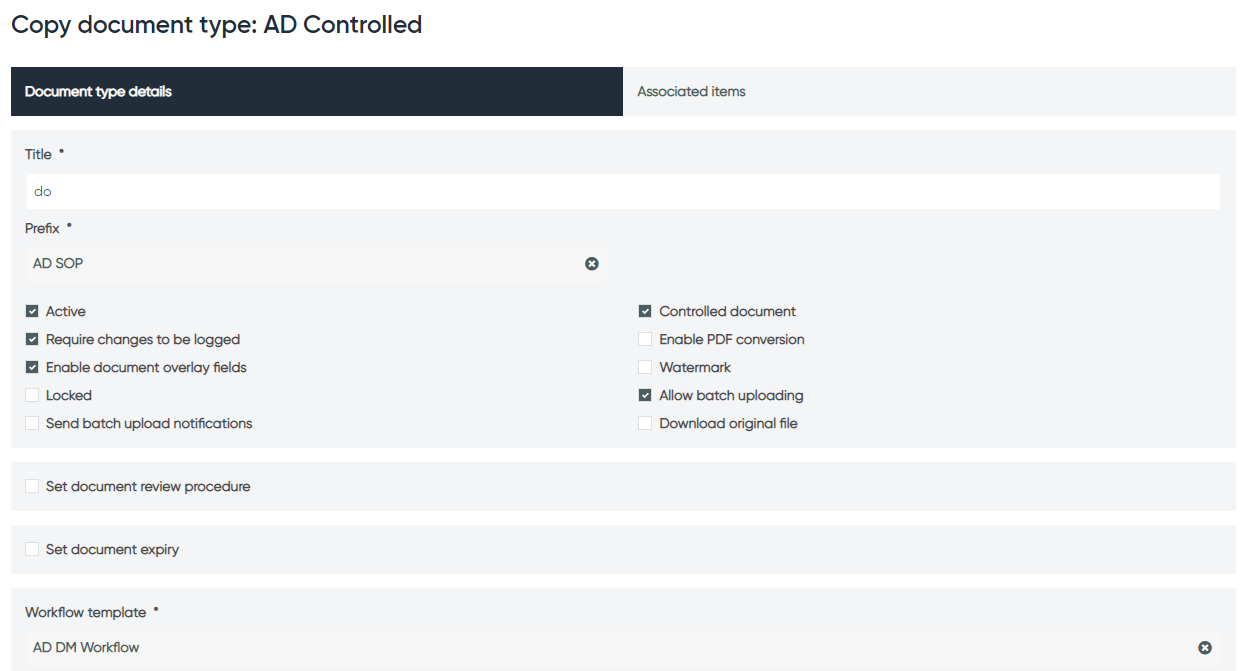The image size is (1247, 671).
Task: Click into the Title input field
Action: pos(622,191)
